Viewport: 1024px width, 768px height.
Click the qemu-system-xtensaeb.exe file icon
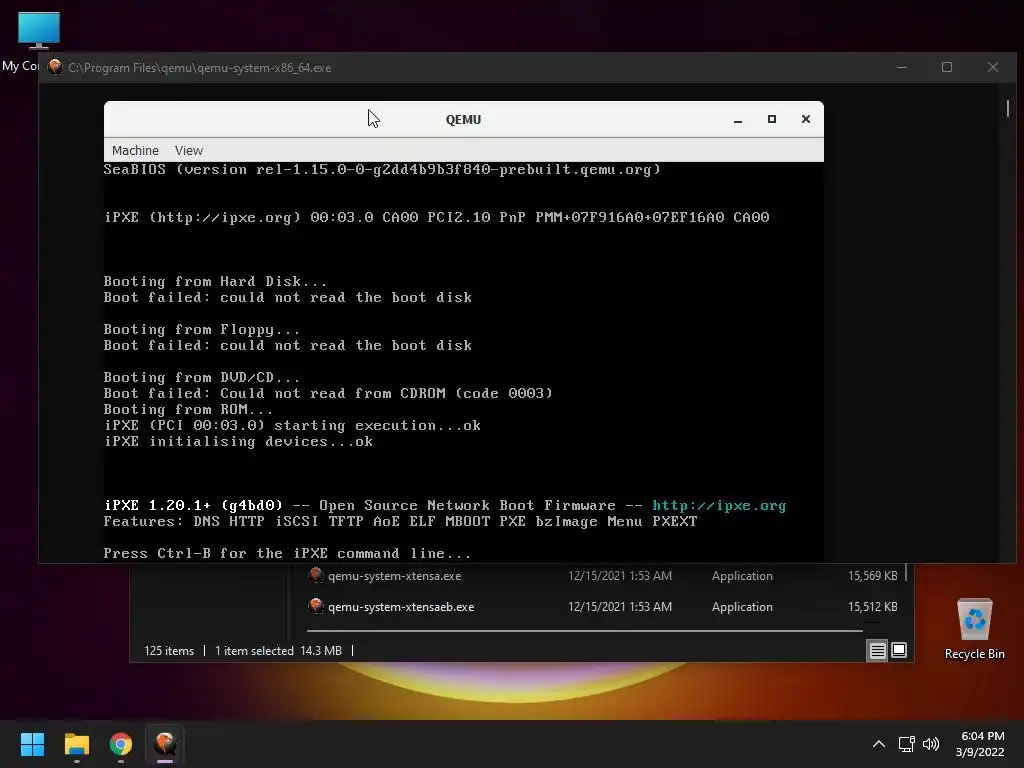click(x=316, y=606)
